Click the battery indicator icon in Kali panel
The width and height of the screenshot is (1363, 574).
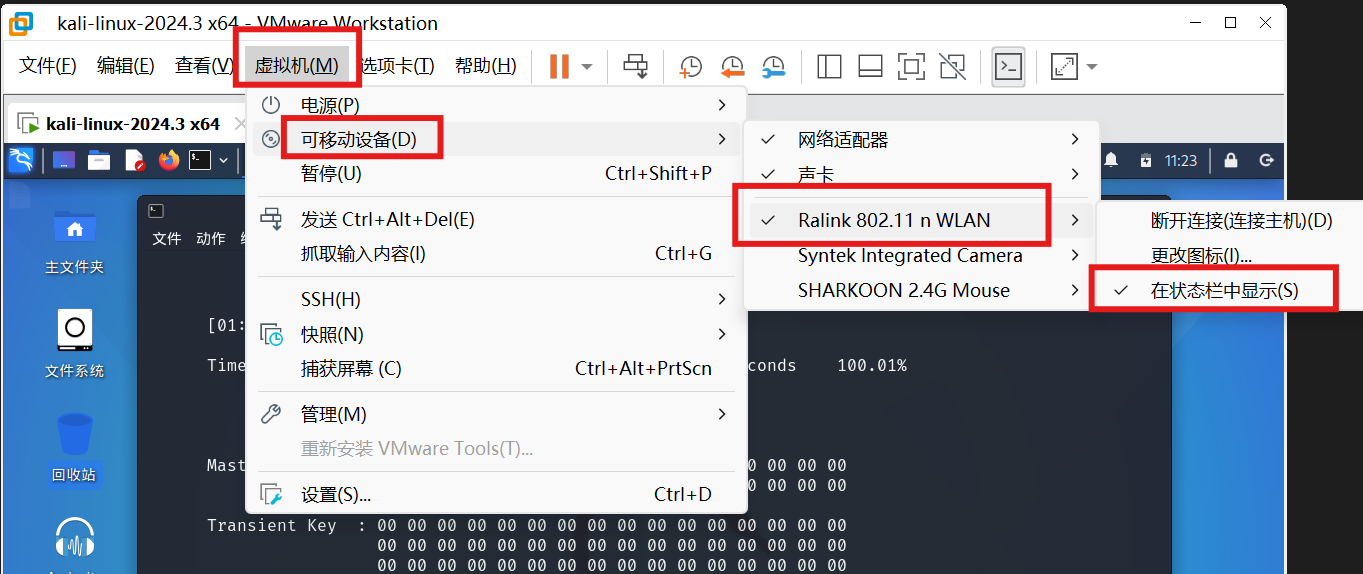(x=1146, y=160)
